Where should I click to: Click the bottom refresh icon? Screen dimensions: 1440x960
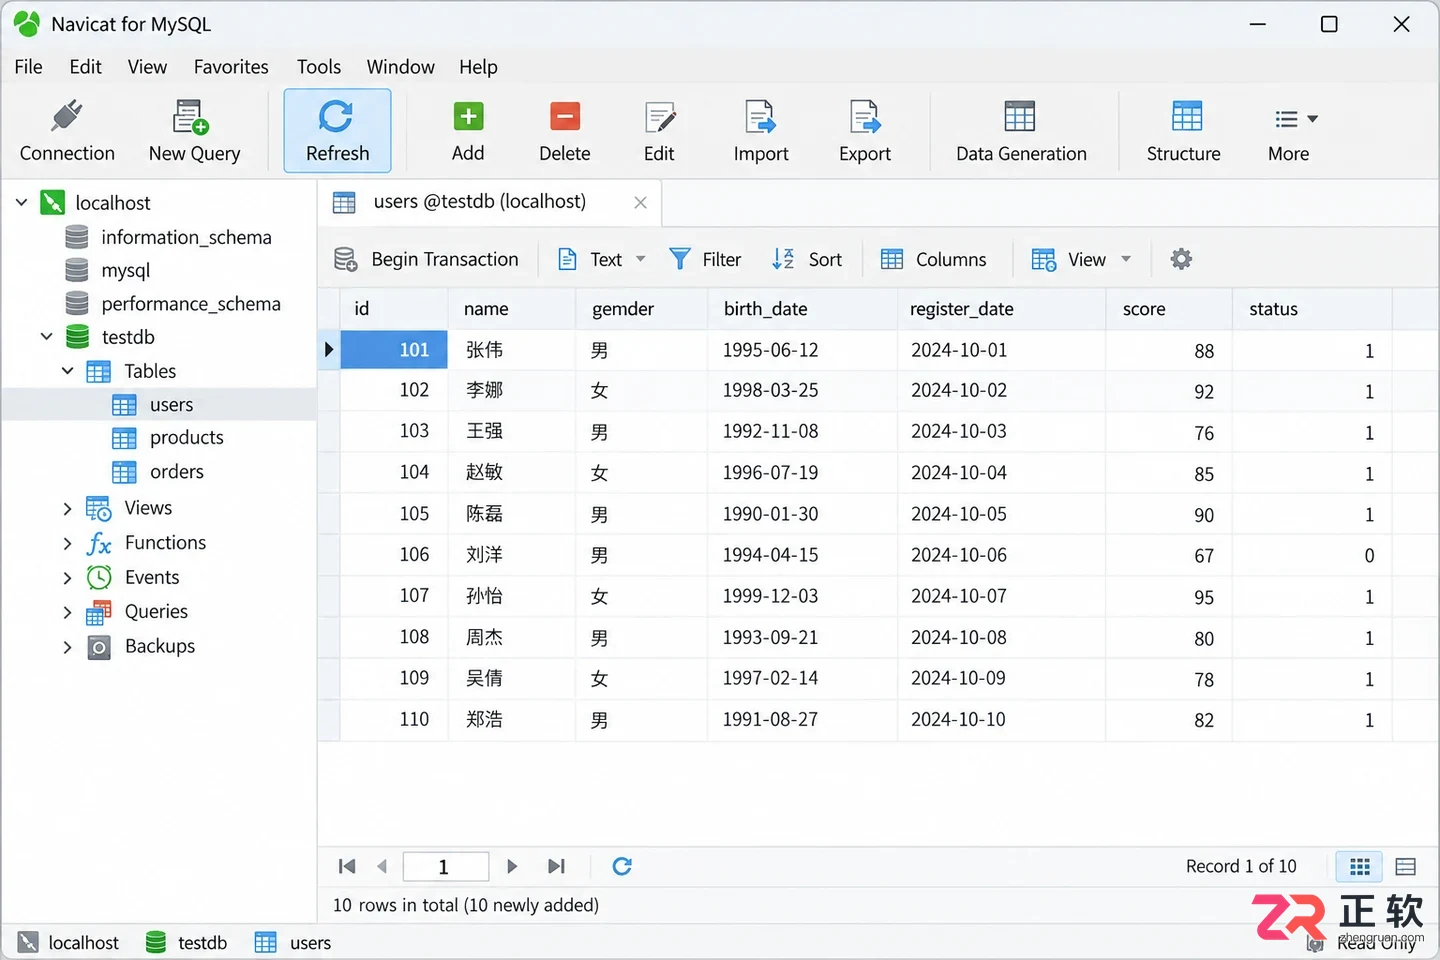tap(622, 866)
